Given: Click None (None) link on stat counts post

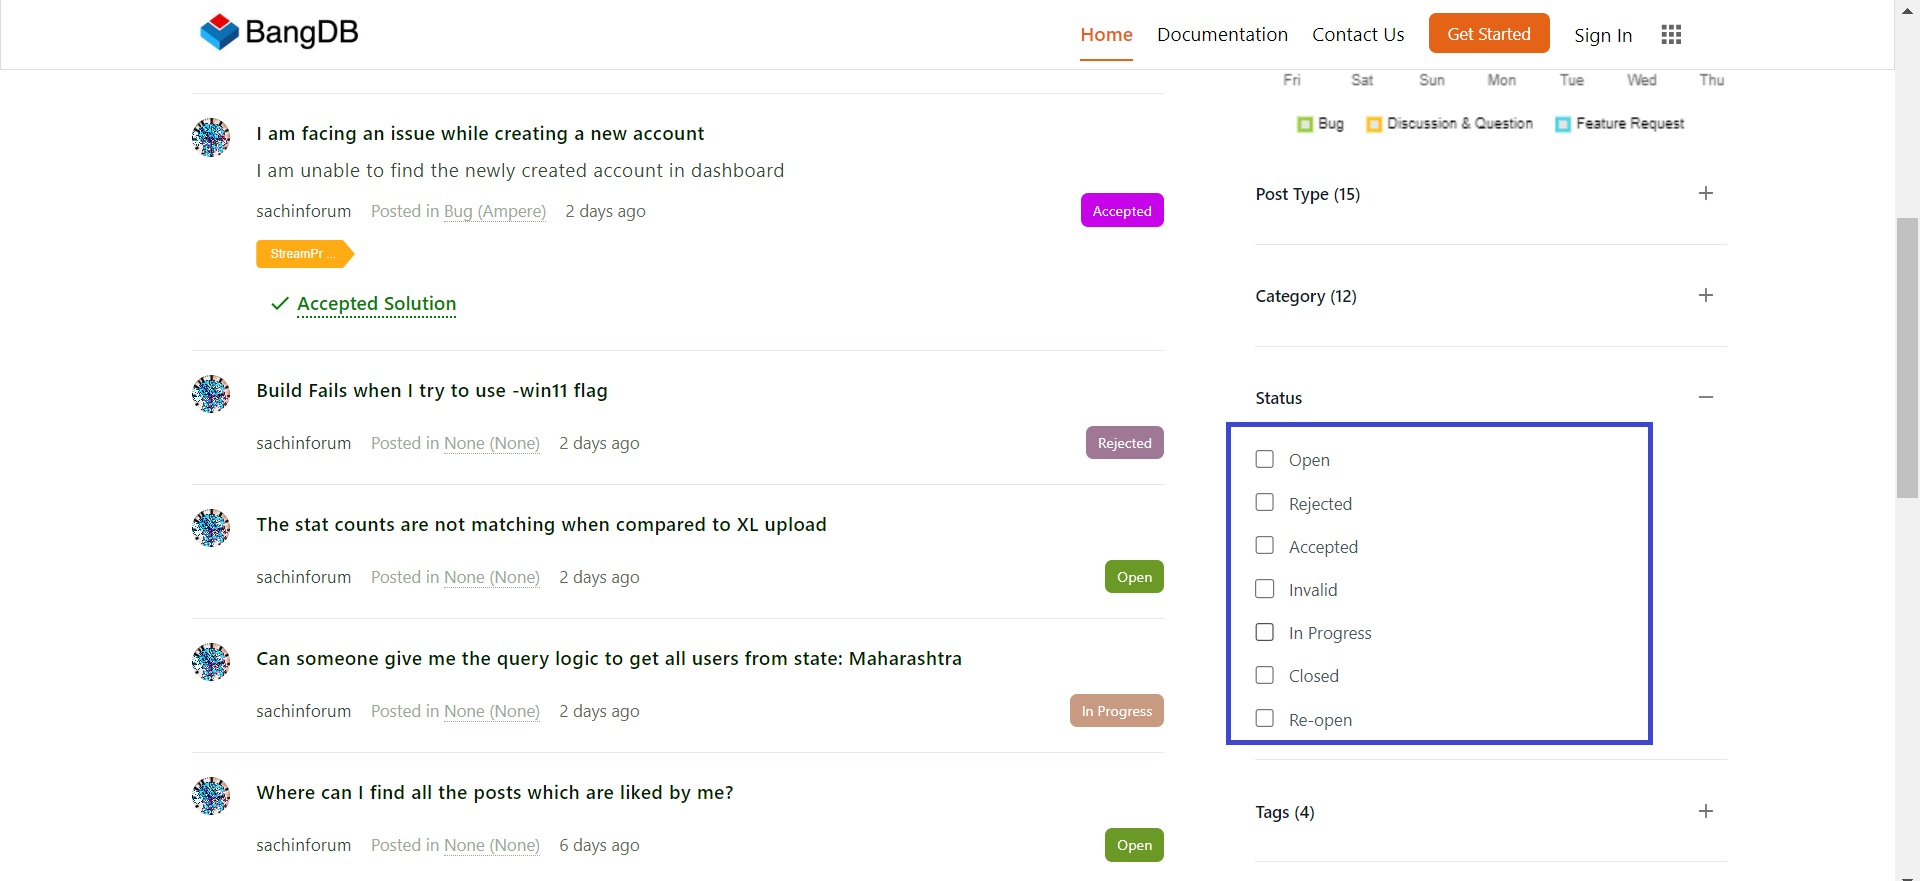Looking at the screenshot, I should (492, 577).
